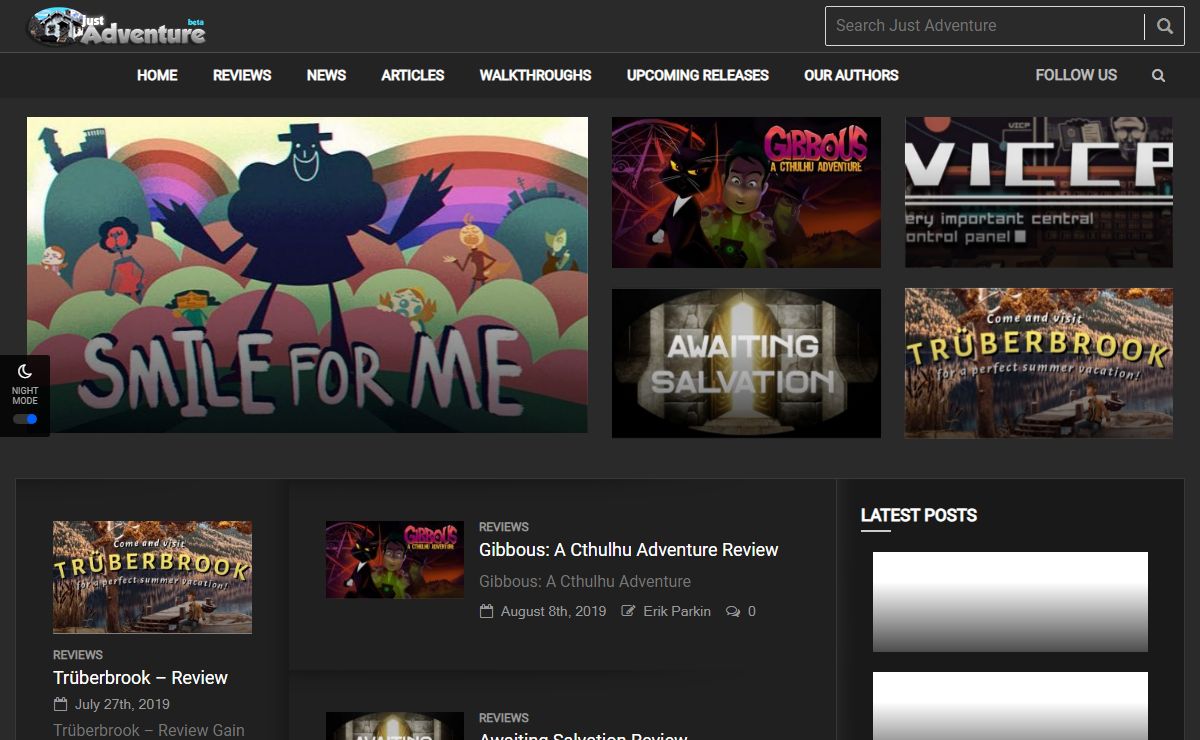1200x740 pixels.
Task: Focus the Search Just Adventure field
Action: coord(985,26)
